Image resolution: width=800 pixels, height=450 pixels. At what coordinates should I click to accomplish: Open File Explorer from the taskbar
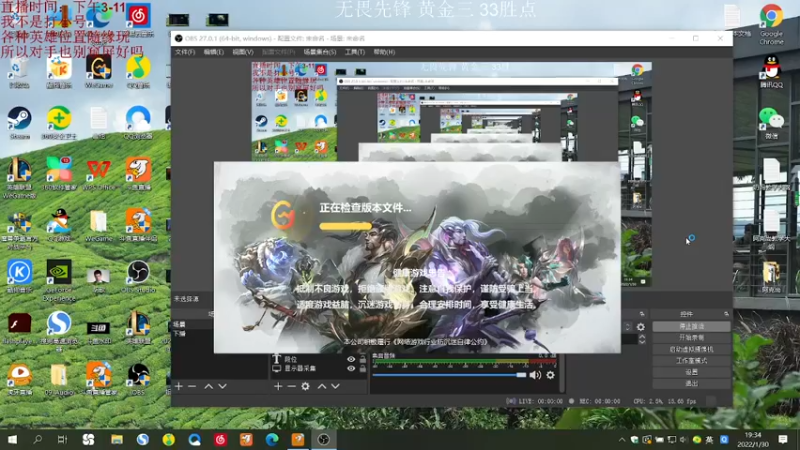tap(117, 439)
